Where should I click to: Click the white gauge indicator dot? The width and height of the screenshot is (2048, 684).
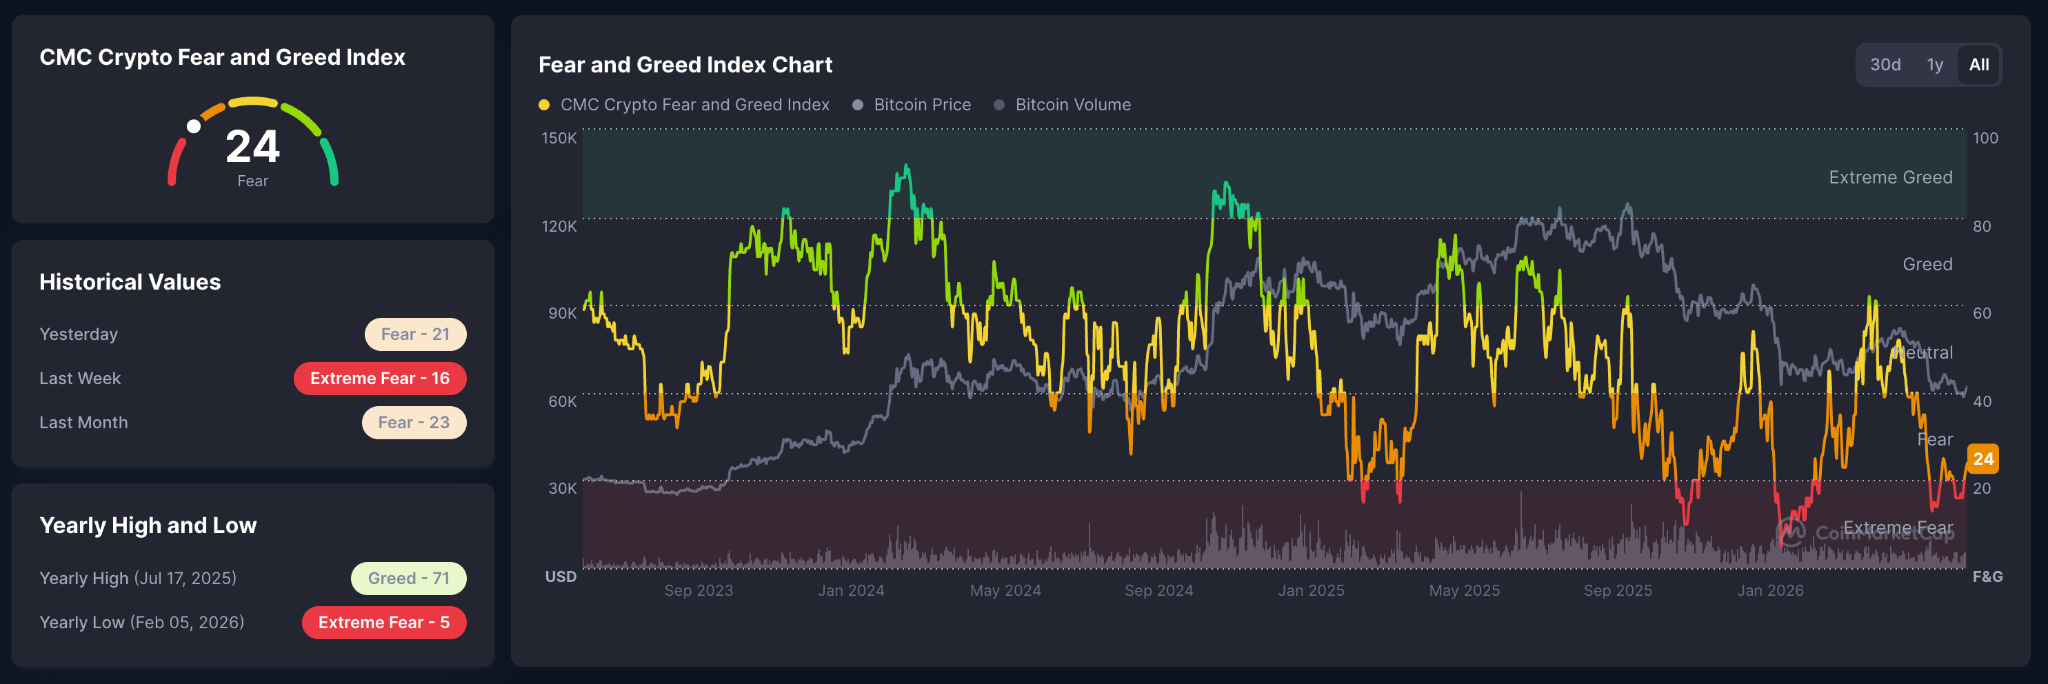click(194, 126)
